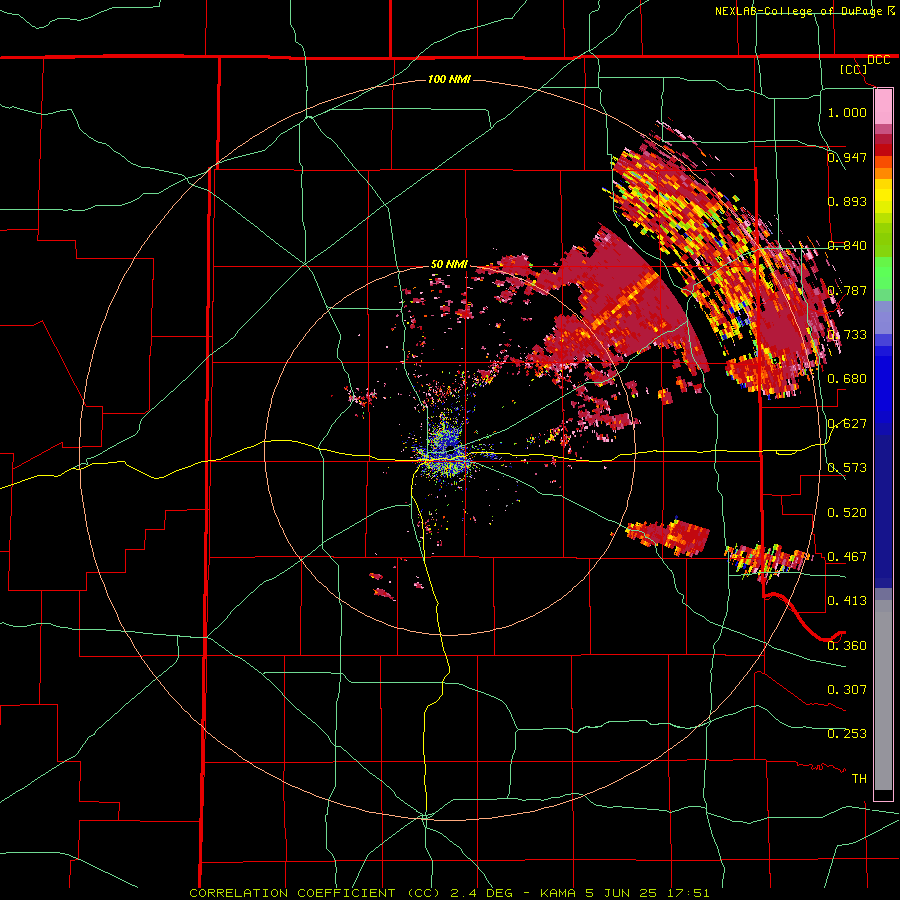Click the 0.733 legend value
Viewport: 900px width, 900px height.
click(x=847, y=334)
